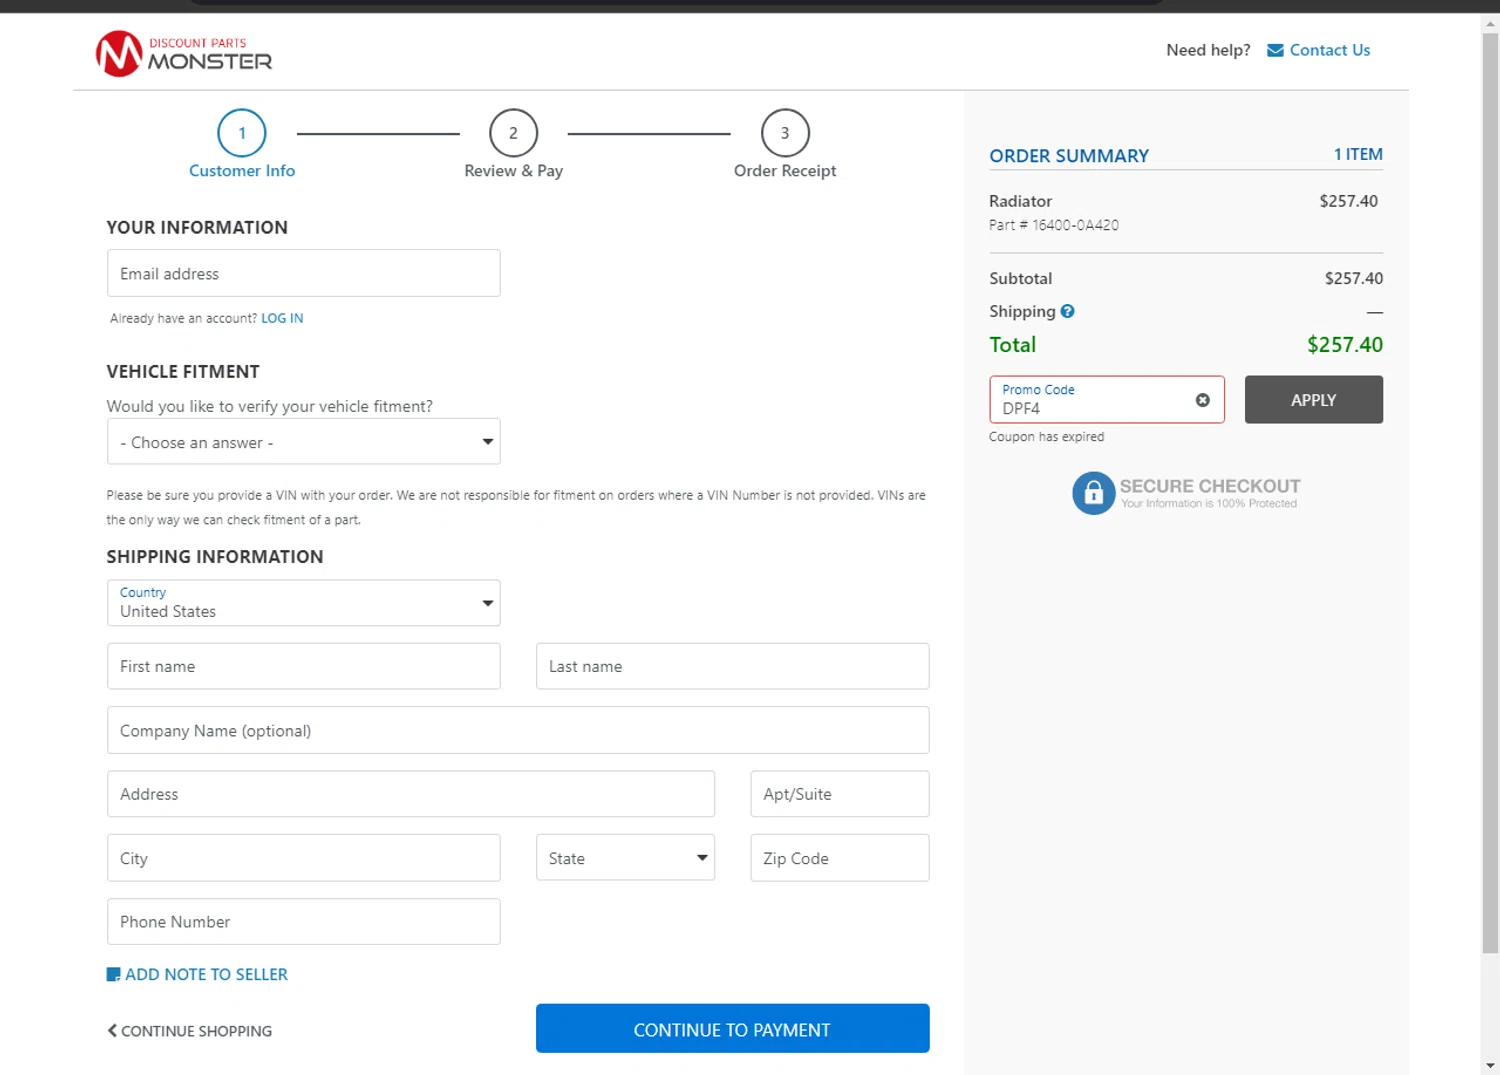Screen dimensions: 1500x1075
Task: Open the Contact Us link
Action: coord(1329,50)
